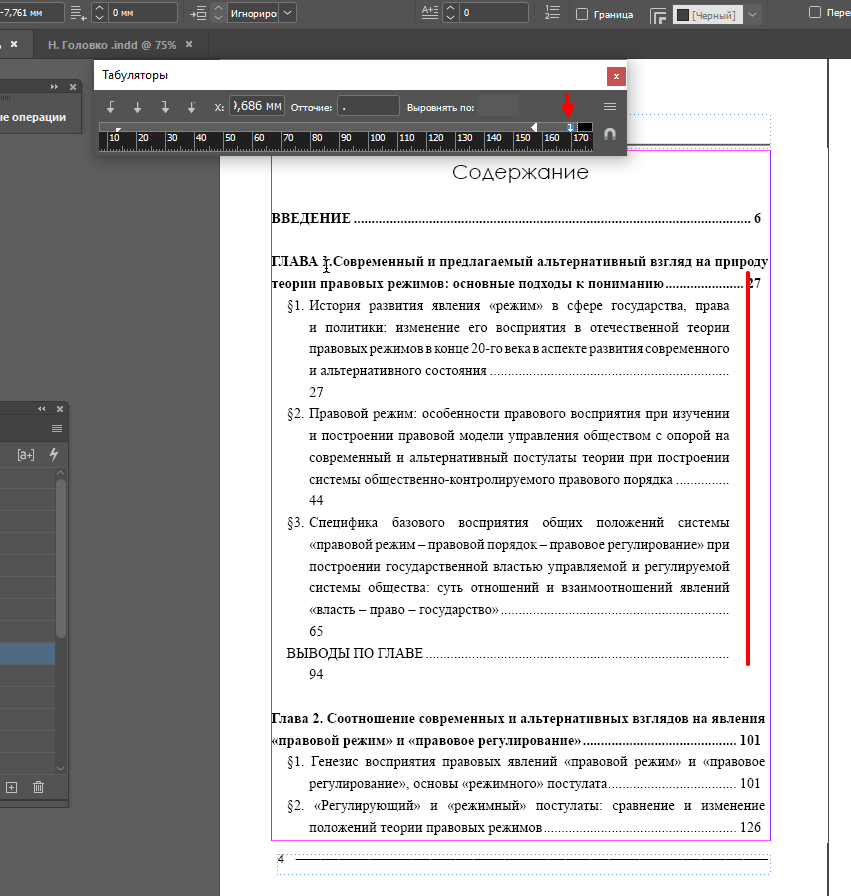Screen dimensions: 851x896
Task: Expand the [Черный] color dropdown
Action: point(753,15)
